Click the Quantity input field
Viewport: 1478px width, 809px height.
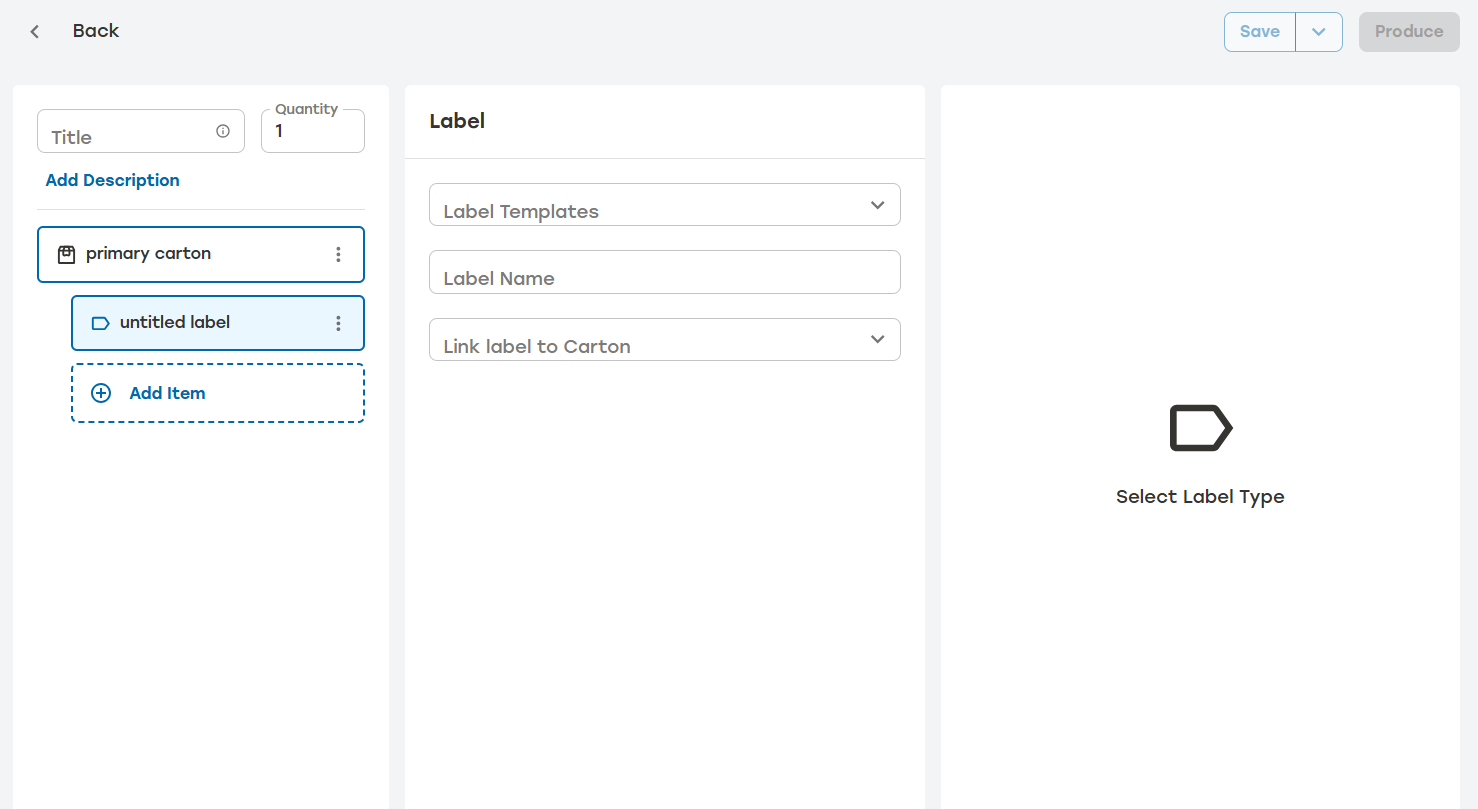pyautogui.click(x=313, y=131)
